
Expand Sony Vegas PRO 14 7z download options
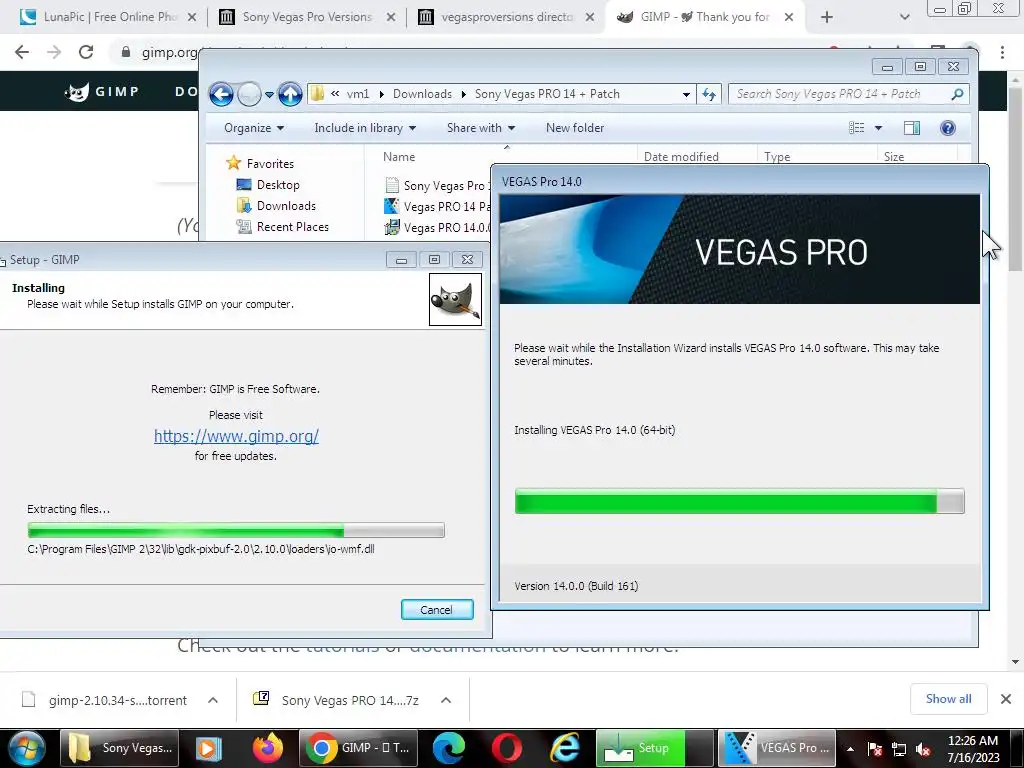coord(446,700)
